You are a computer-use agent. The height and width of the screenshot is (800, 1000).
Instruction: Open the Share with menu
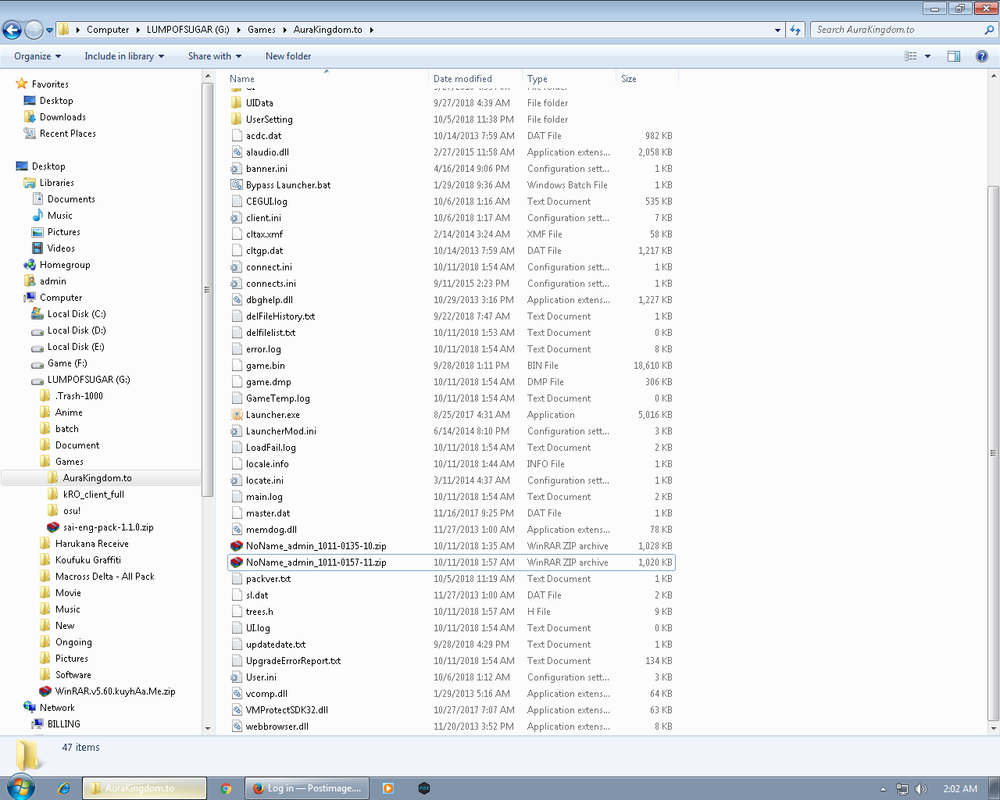click(214, 56)
